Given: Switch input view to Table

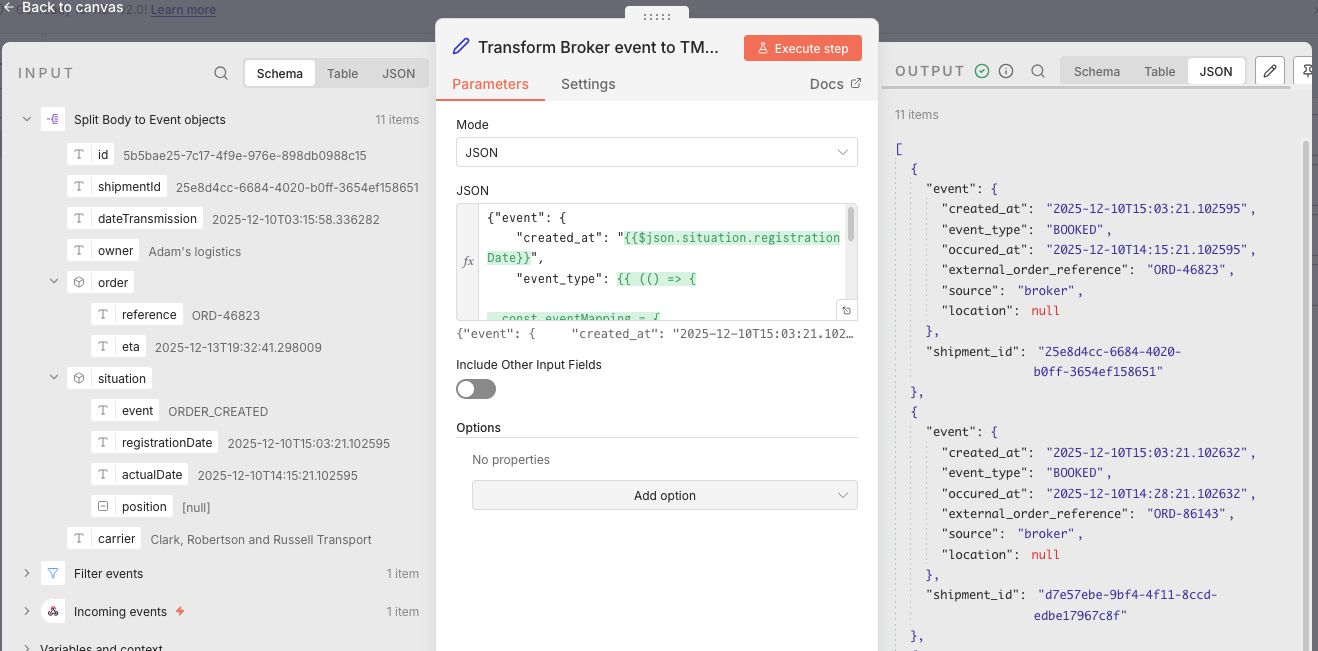Looking at the screenshot, I should 342,73.
